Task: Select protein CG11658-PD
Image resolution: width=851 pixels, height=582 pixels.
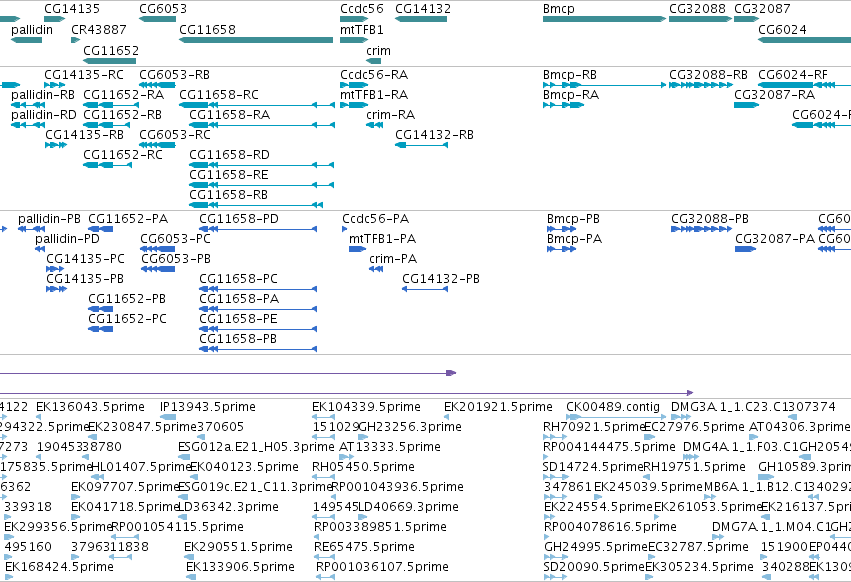Action: click(258, 229)
